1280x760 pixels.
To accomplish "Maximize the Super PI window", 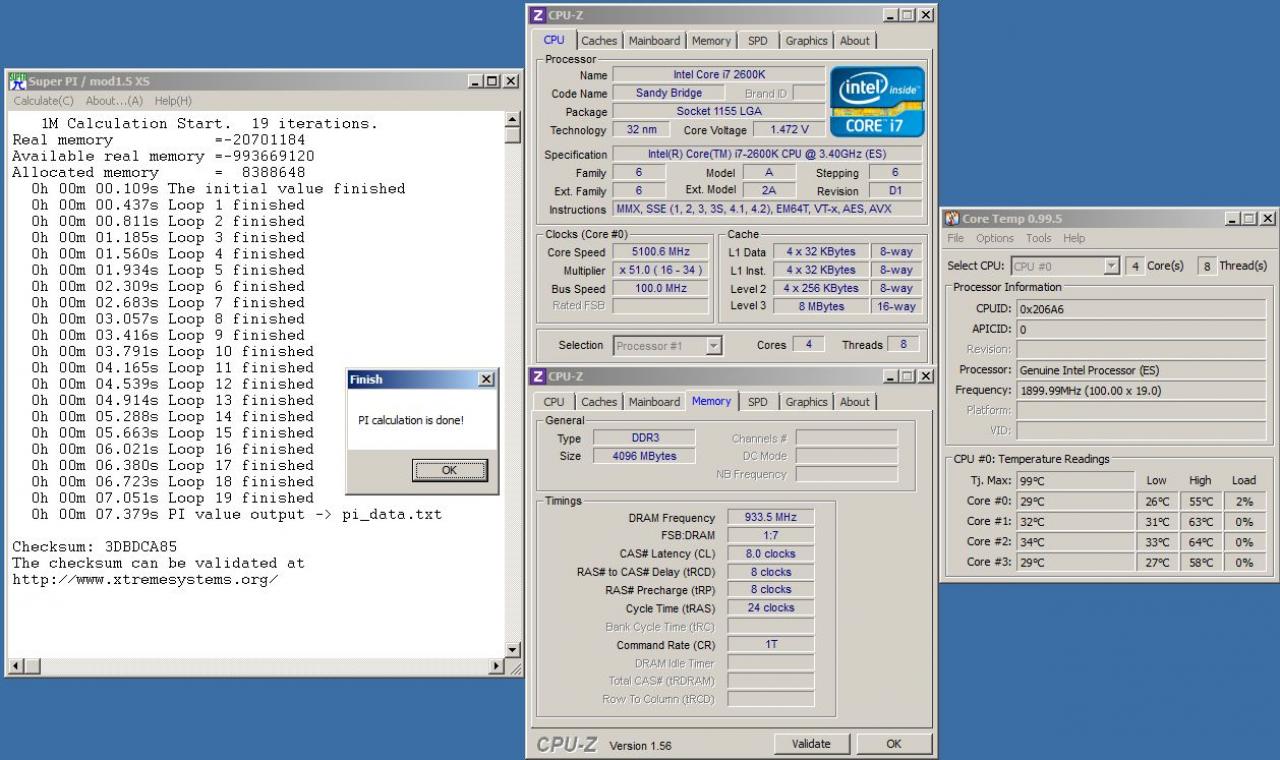I will [493, 81].
